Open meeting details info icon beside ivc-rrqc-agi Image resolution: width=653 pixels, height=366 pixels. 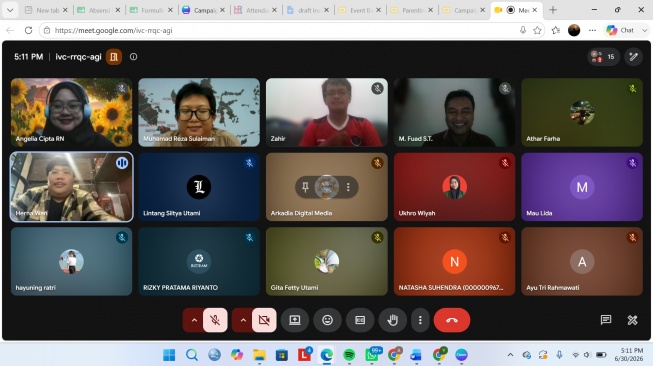point(133,57)
